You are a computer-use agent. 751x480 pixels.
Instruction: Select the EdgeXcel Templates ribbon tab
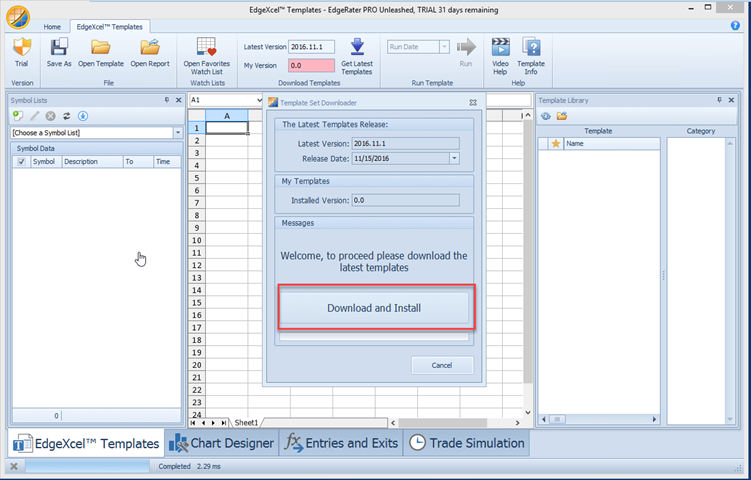click(x=110, y=27)
